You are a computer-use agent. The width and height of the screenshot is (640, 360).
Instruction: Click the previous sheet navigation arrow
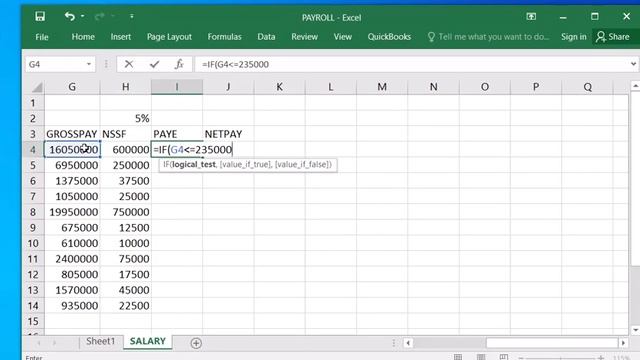pyautogui.click(x=39, y=343)
